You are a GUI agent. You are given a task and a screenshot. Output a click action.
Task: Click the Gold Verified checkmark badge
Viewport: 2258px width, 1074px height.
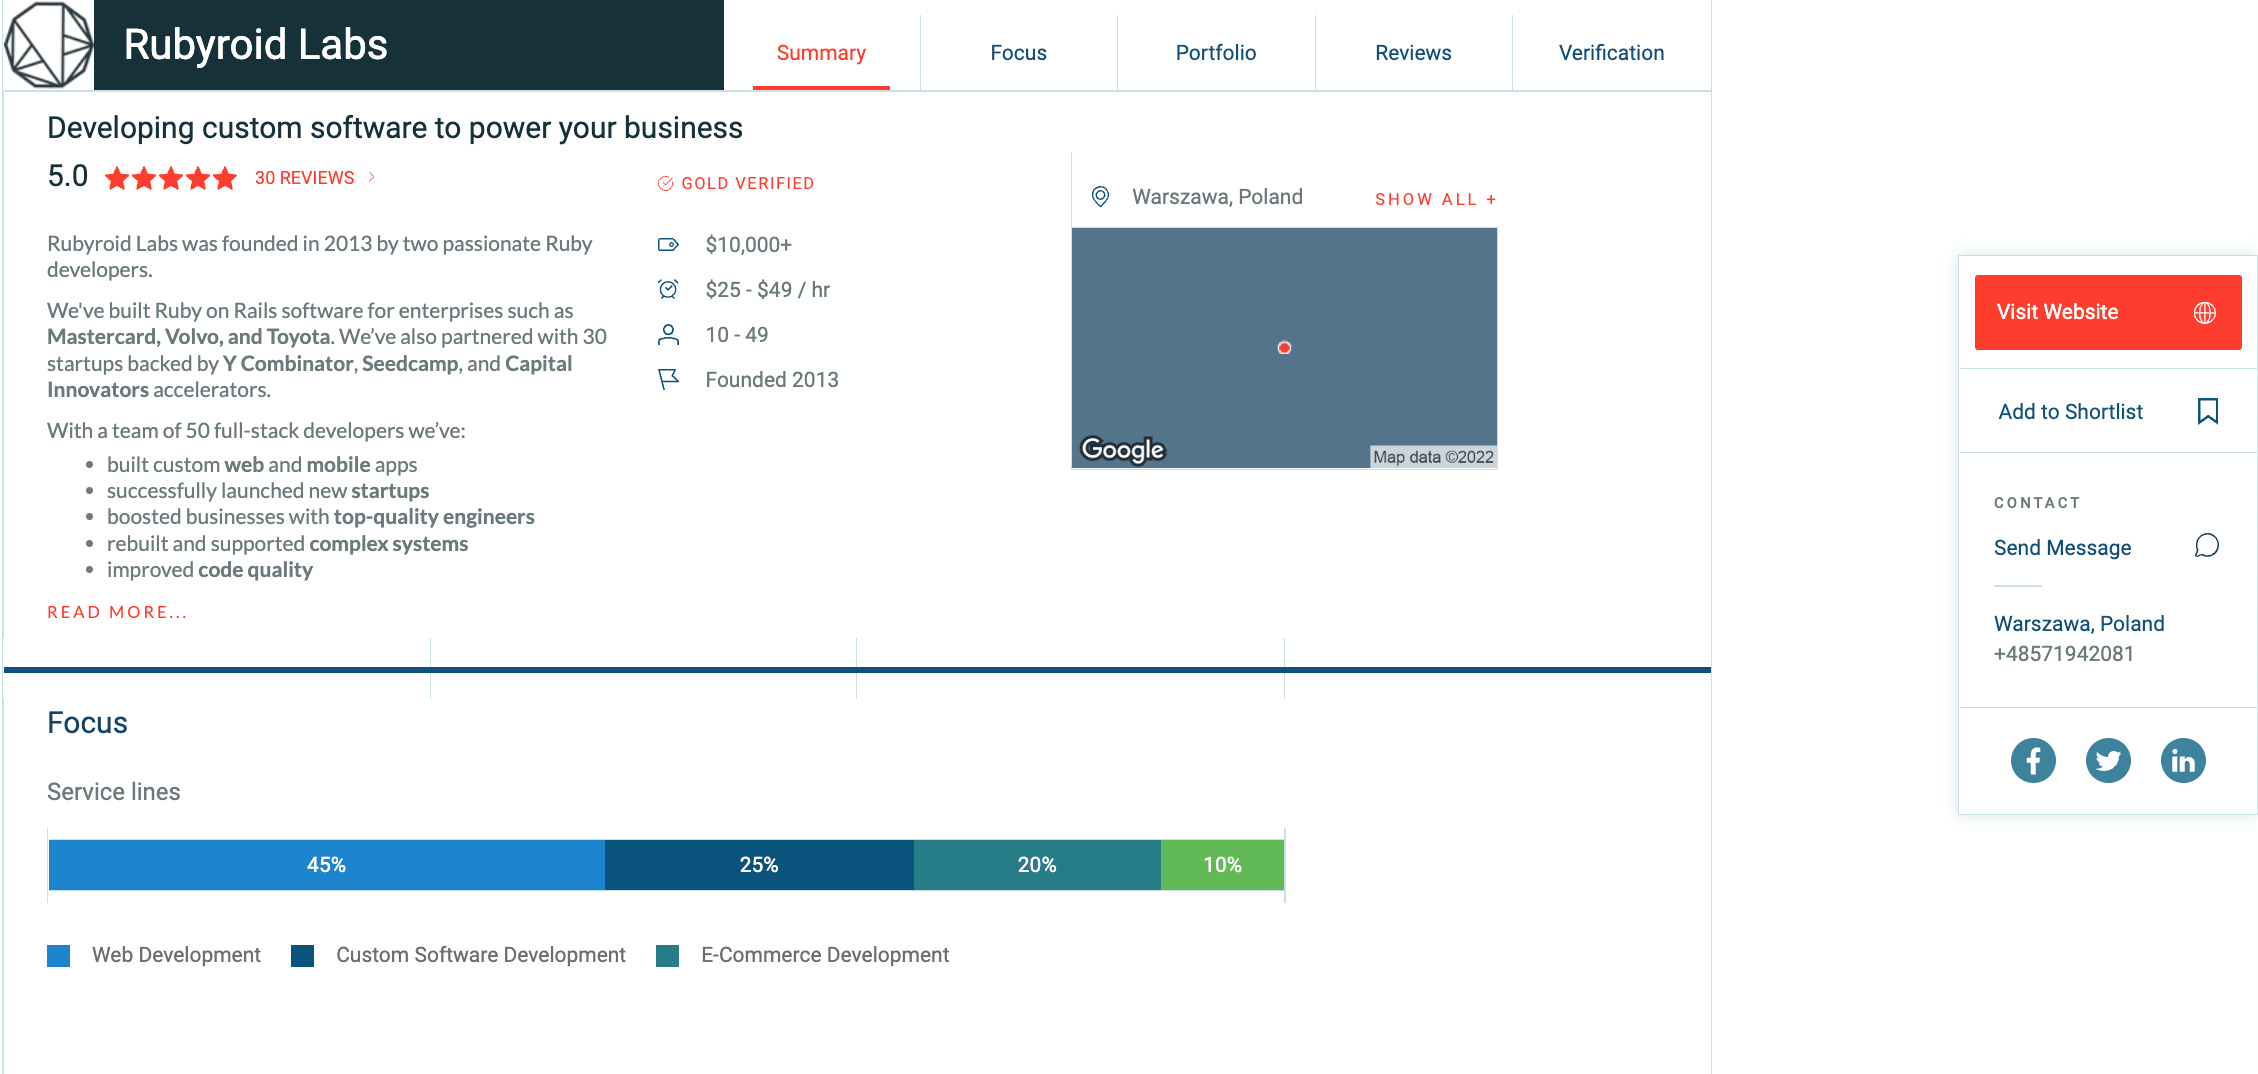pyautogui.click(x=665, y=184)
